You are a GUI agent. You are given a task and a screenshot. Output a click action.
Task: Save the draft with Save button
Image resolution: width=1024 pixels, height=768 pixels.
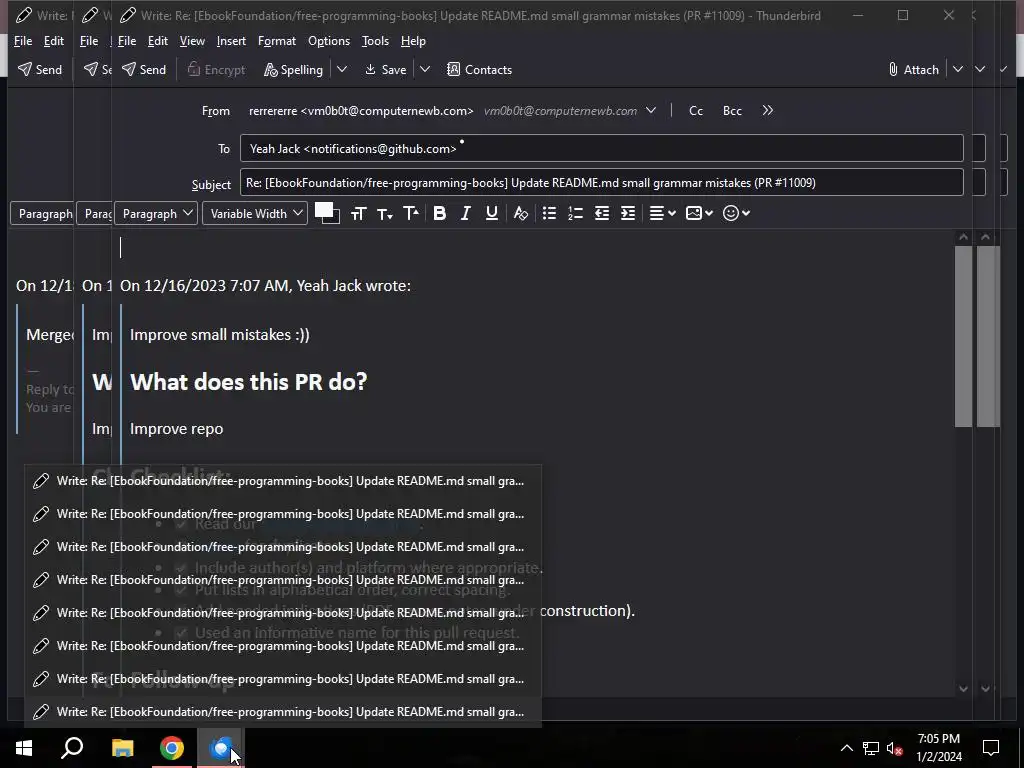385,69
